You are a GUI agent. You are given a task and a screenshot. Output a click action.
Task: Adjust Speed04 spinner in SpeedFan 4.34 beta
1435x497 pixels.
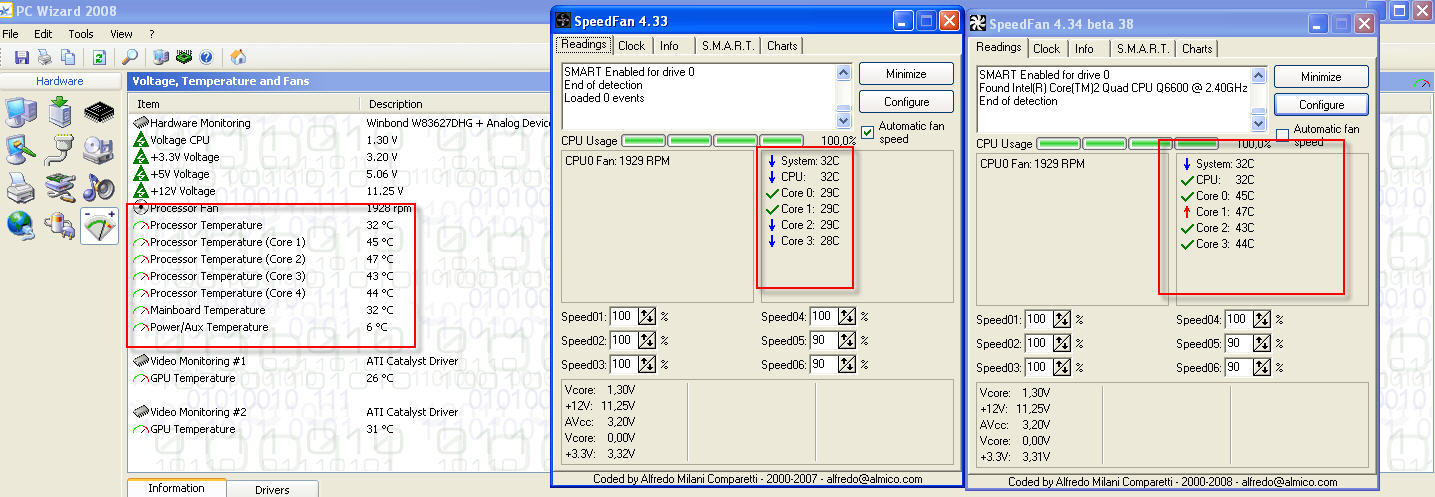point(1262,320)
